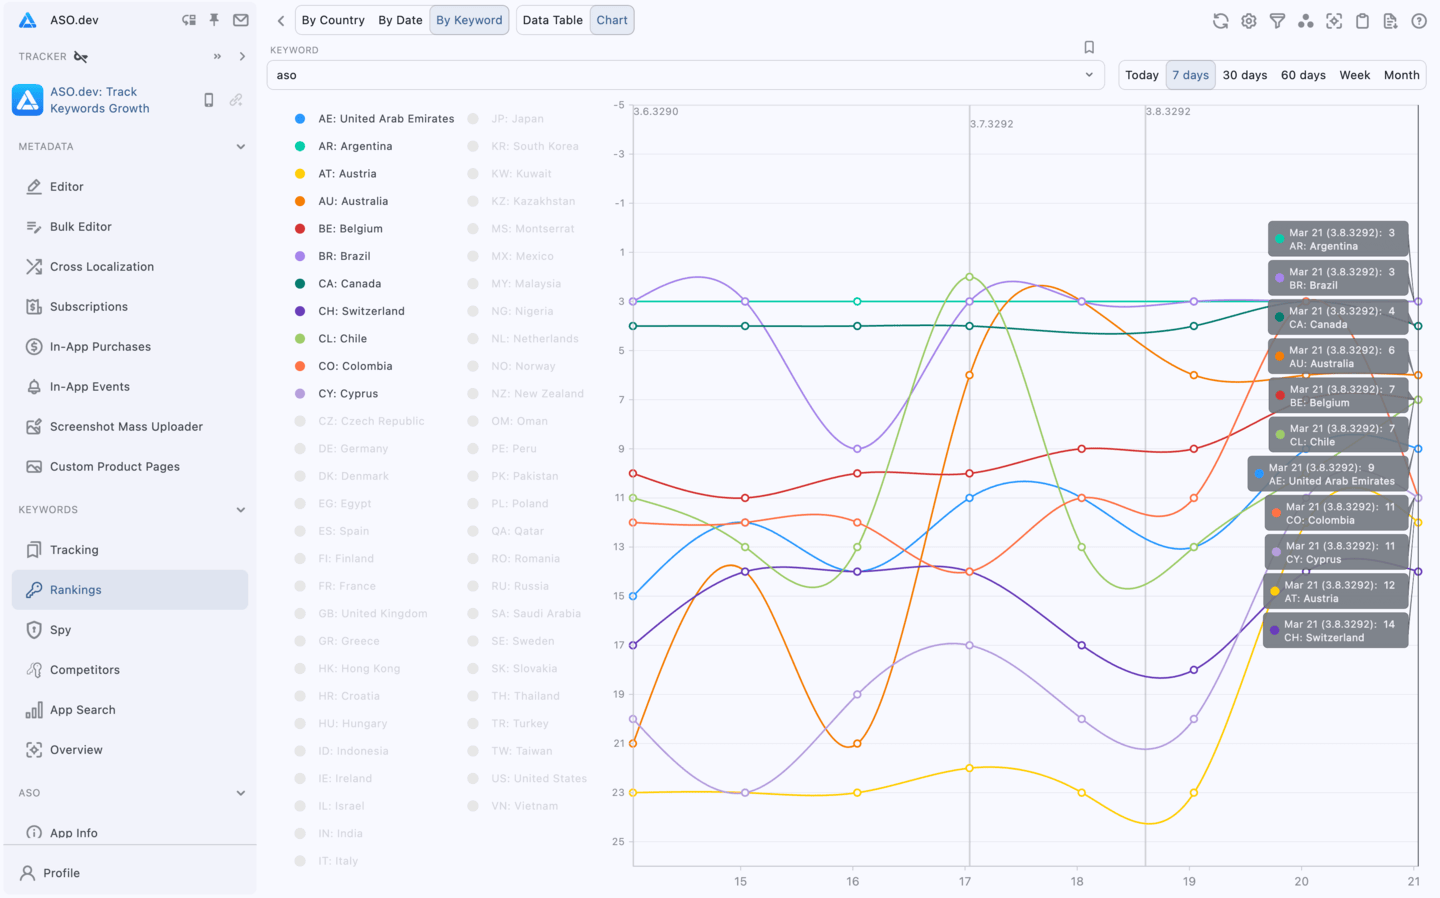1440x898 pixels.
Task: Open help using the question mark icon
Action: [1418, 20]
